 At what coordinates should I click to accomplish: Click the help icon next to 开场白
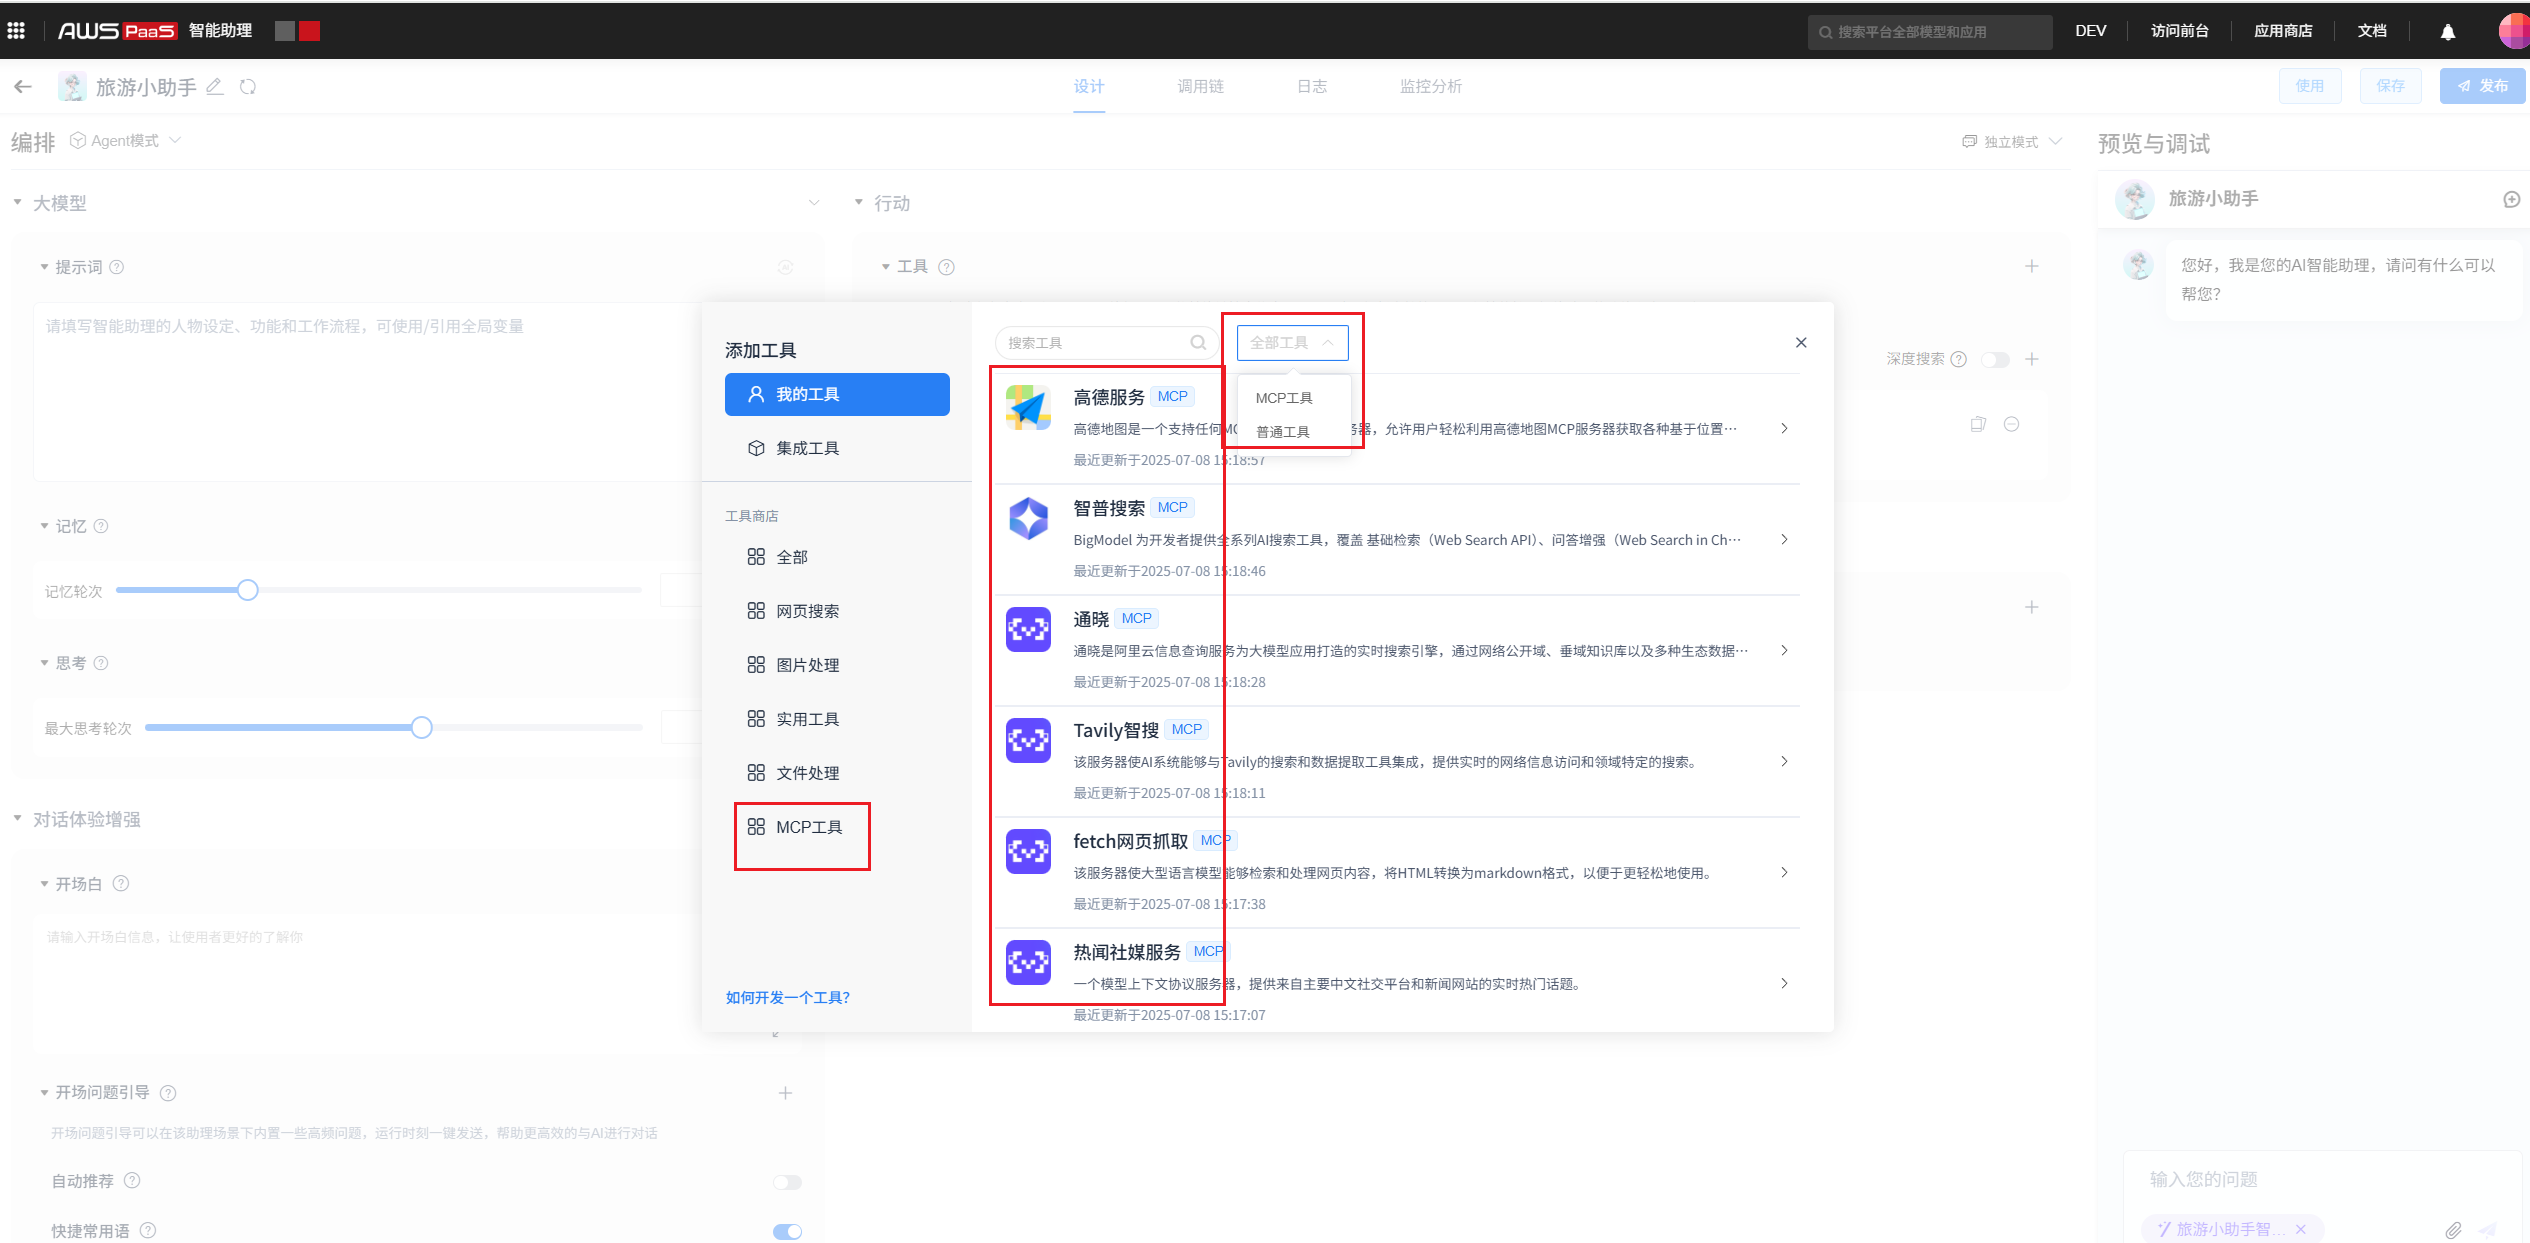coord(121,884)
